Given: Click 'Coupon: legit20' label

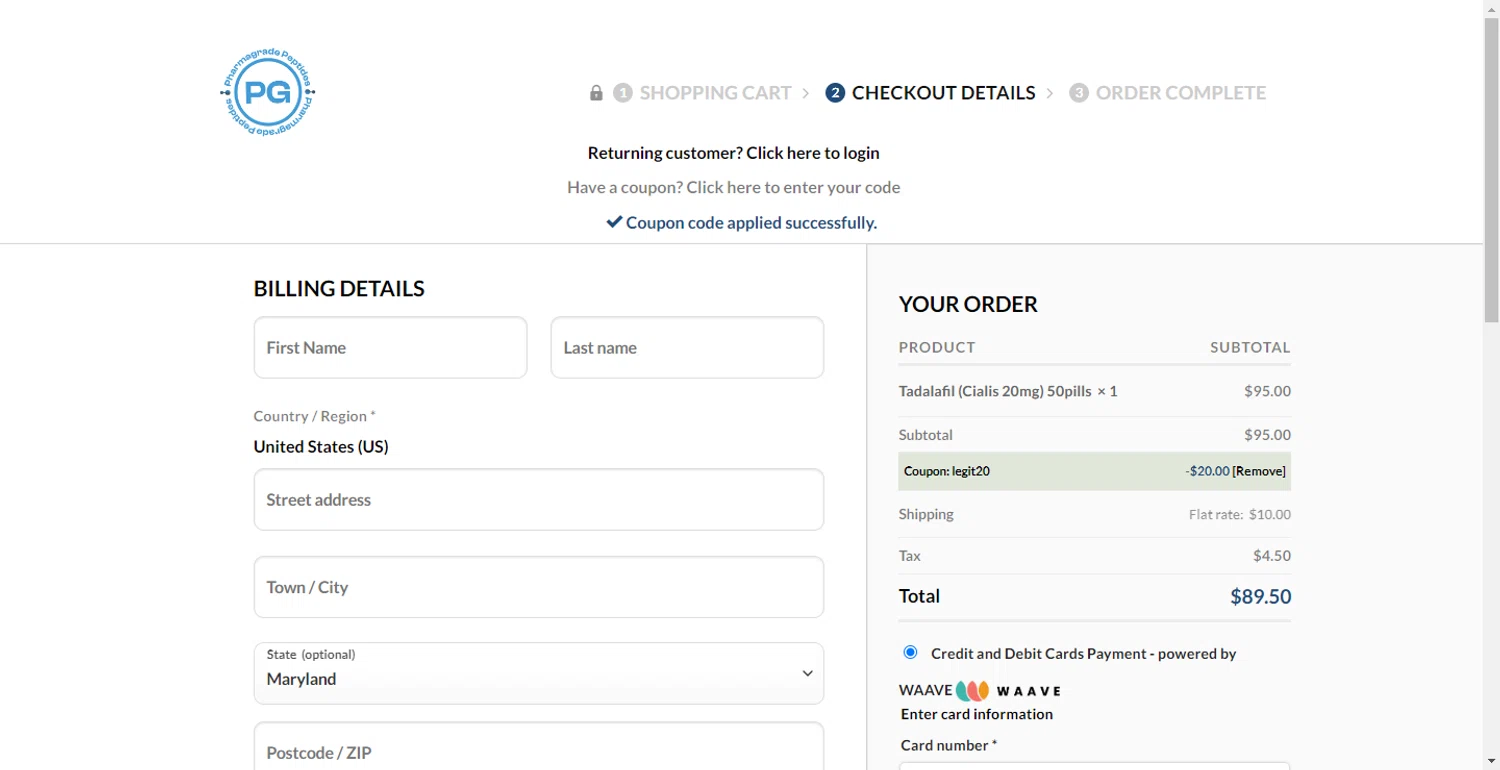Looking at the screenshot, I should click(947, 471).
